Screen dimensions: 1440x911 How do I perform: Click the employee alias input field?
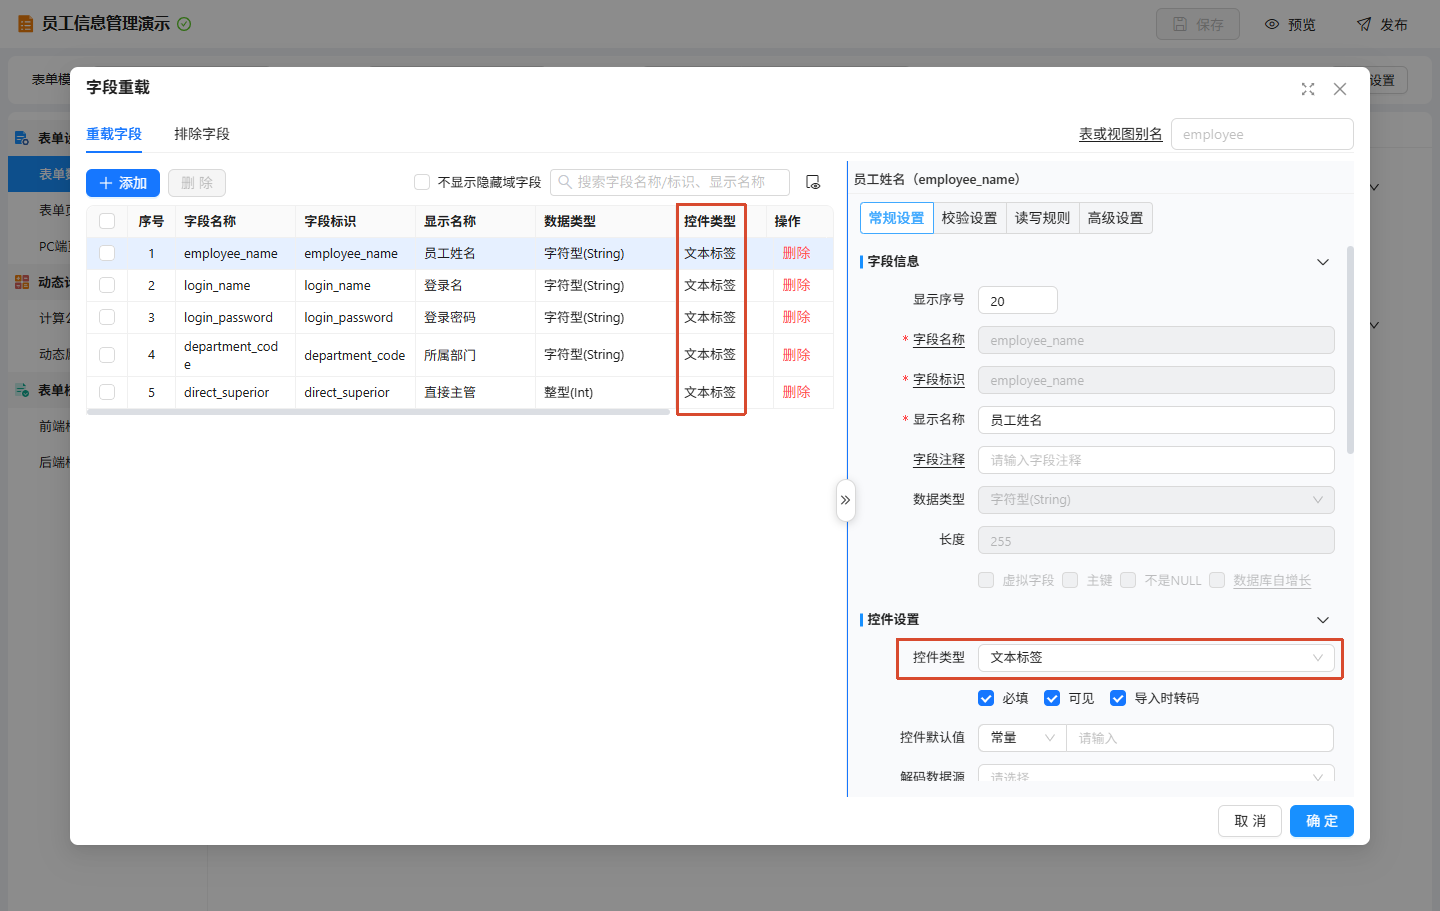[1262, 134]
